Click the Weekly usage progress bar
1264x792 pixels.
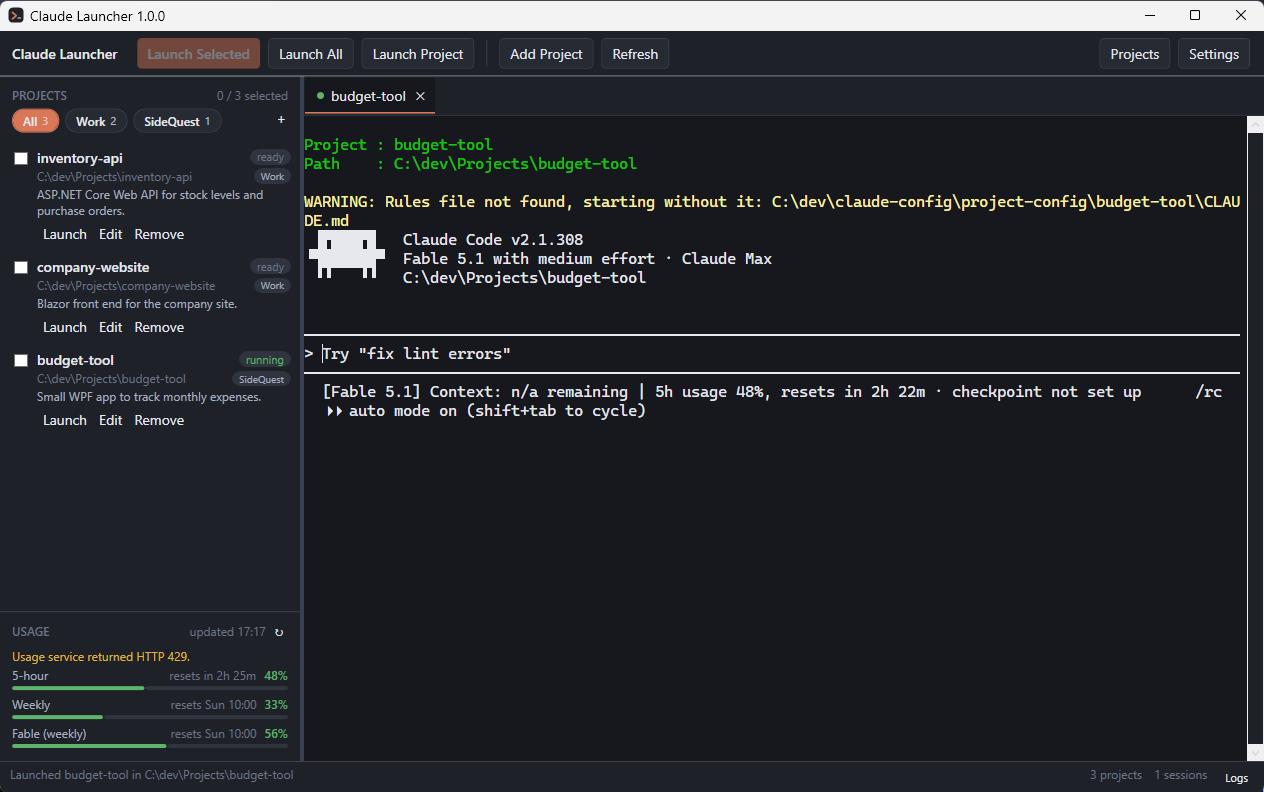(150, 717)
